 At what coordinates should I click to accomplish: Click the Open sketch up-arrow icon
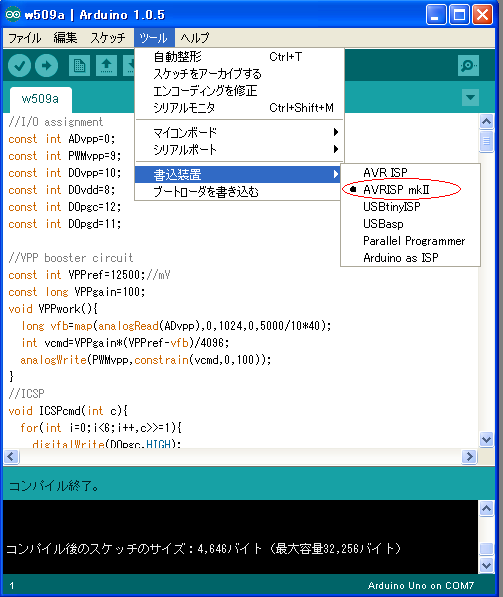click(x=106, y=66)
